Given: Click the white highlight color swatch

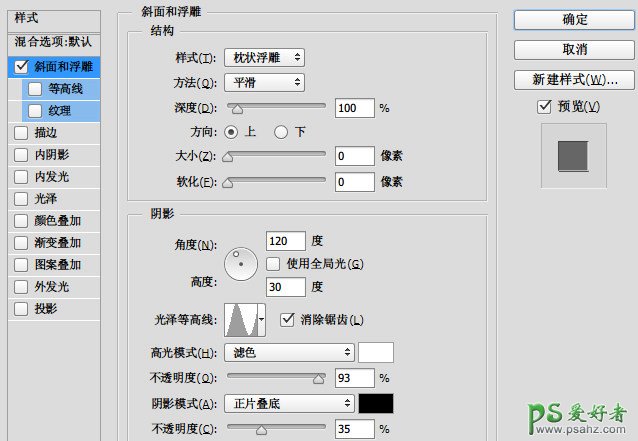Looking at the screenshot, I should pyautogui.click(x=376, y=352).
